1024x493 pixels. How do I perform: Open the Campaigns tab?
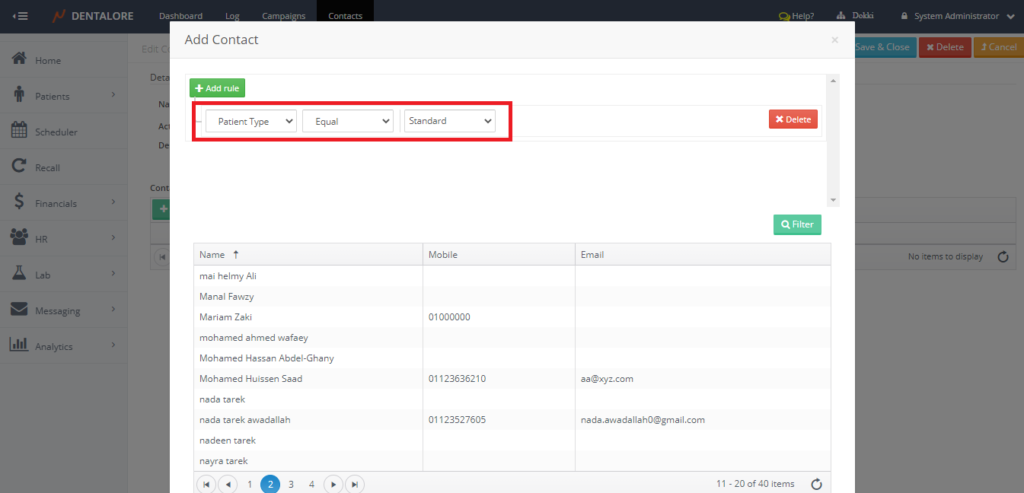[284, 16]
